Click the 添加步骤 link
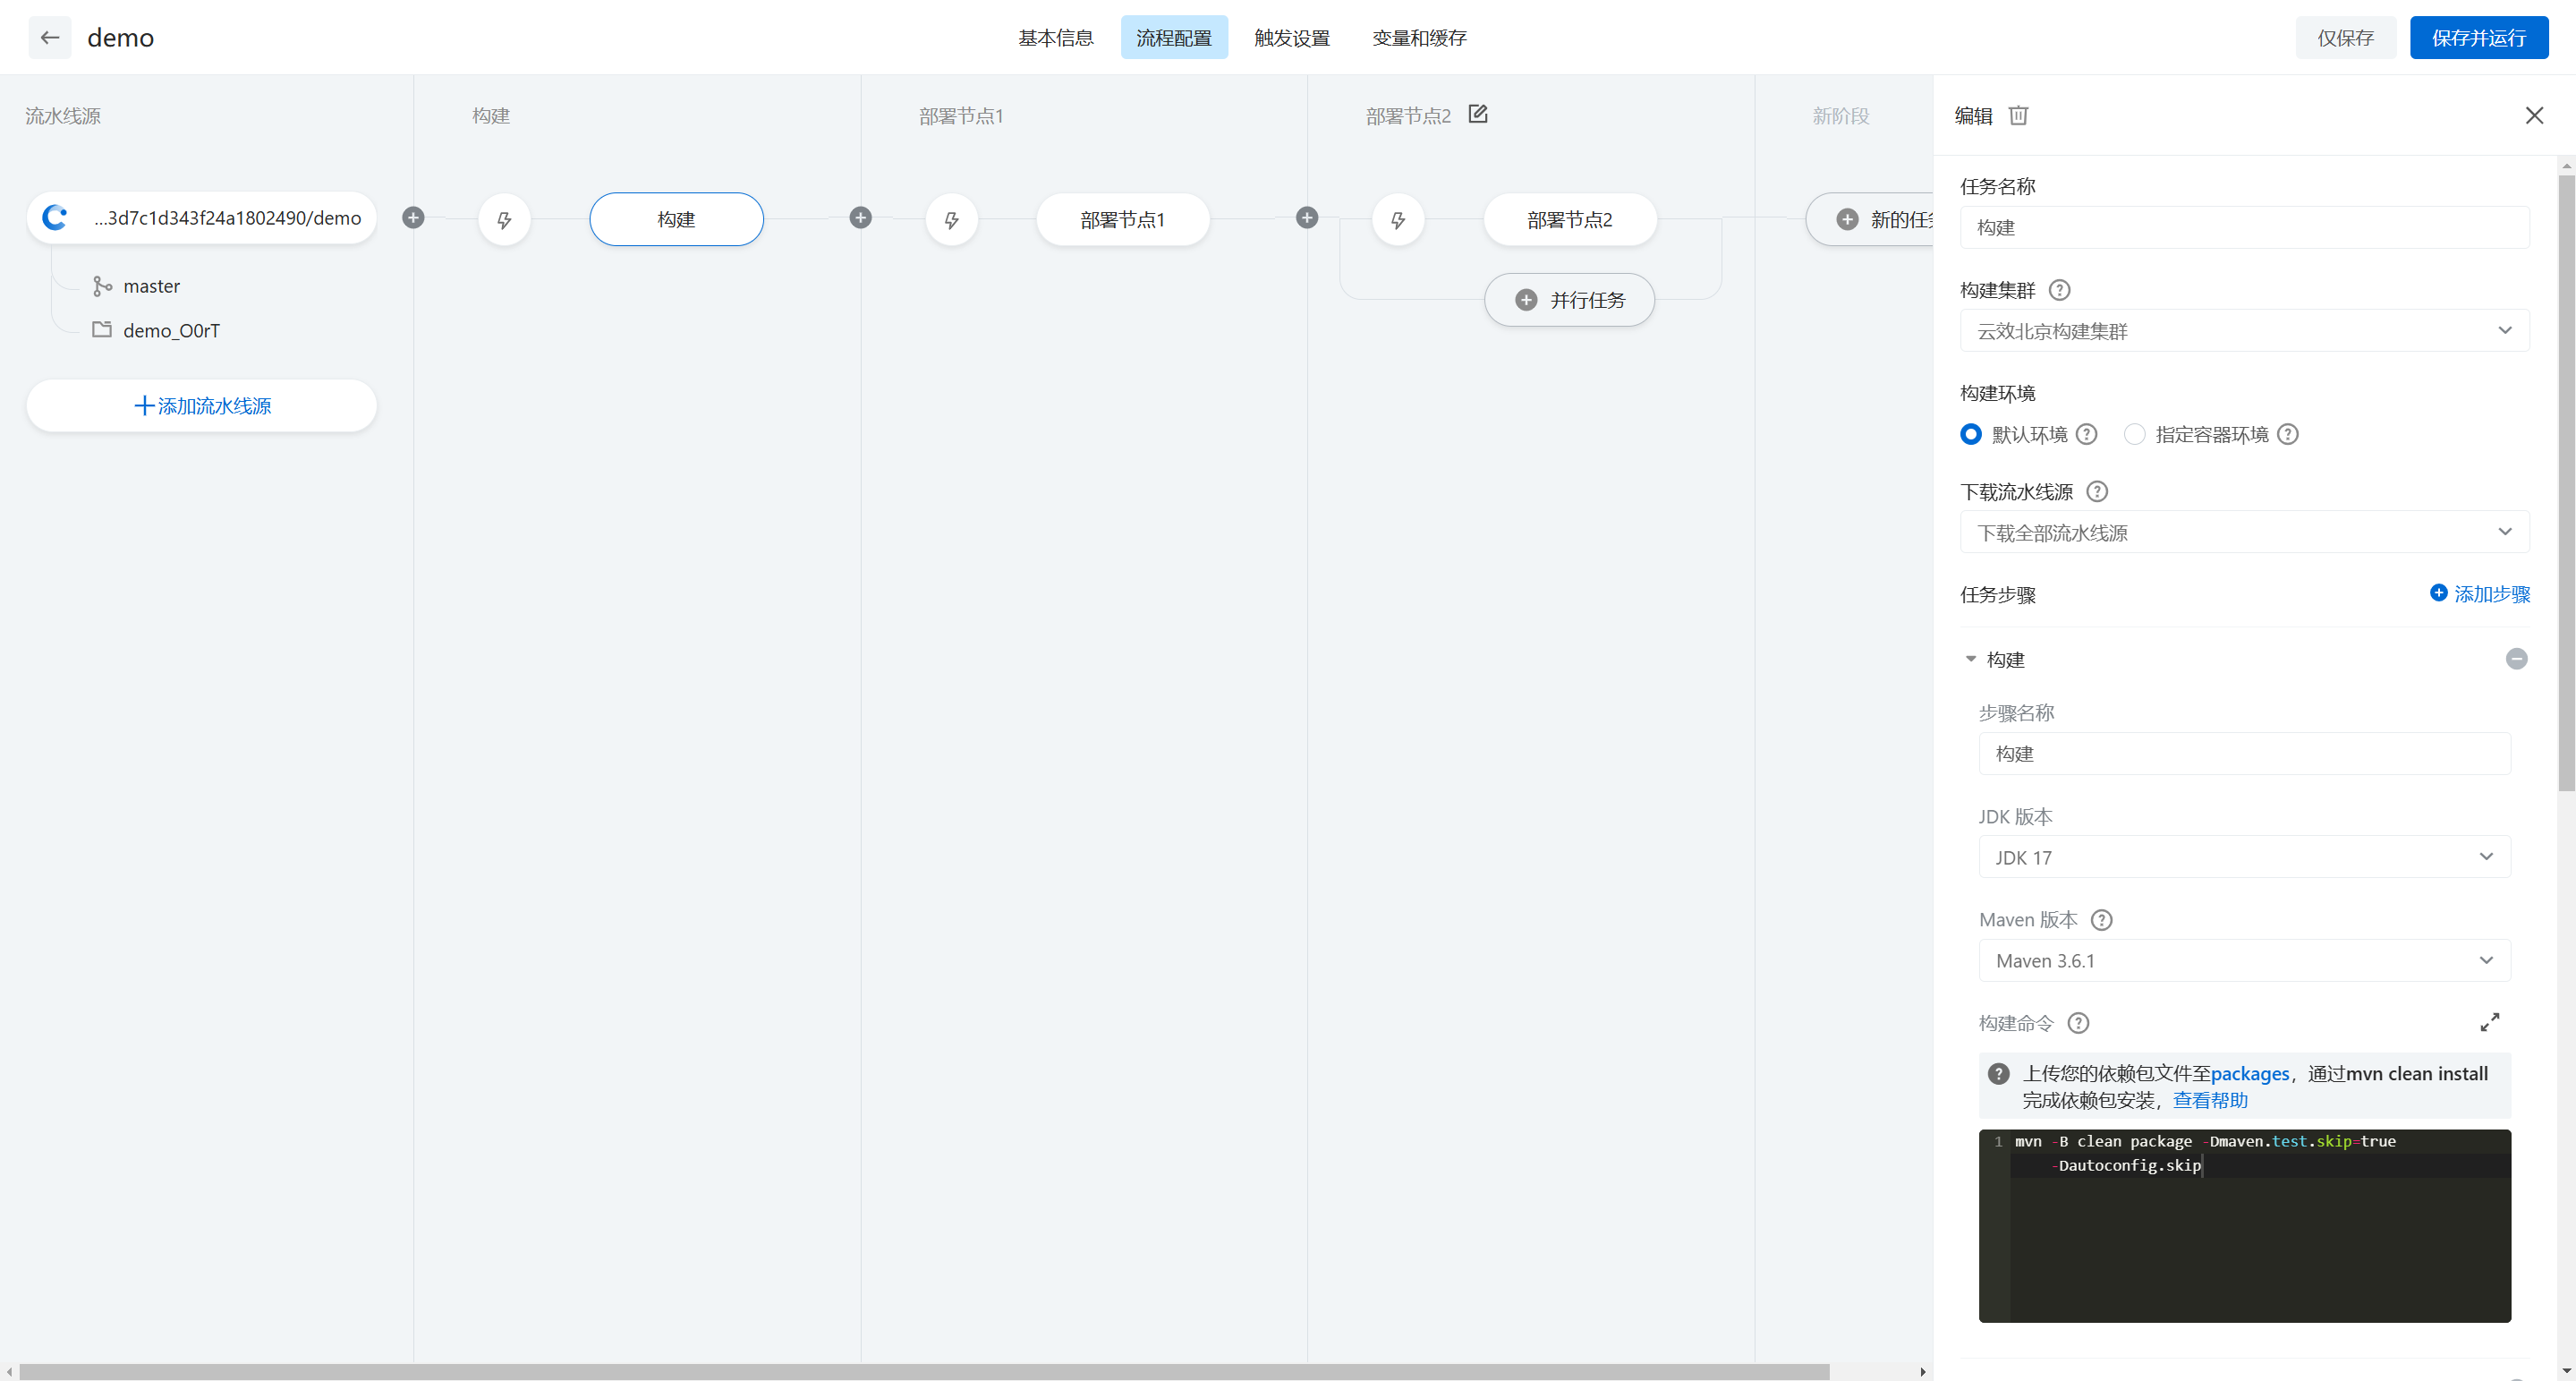Viewport: 2576px width, 1381px height. [2480, 593]
